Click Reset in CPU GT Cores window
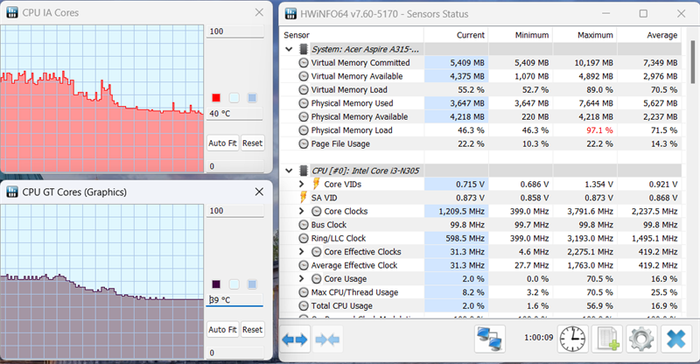 tap(252, 330)
